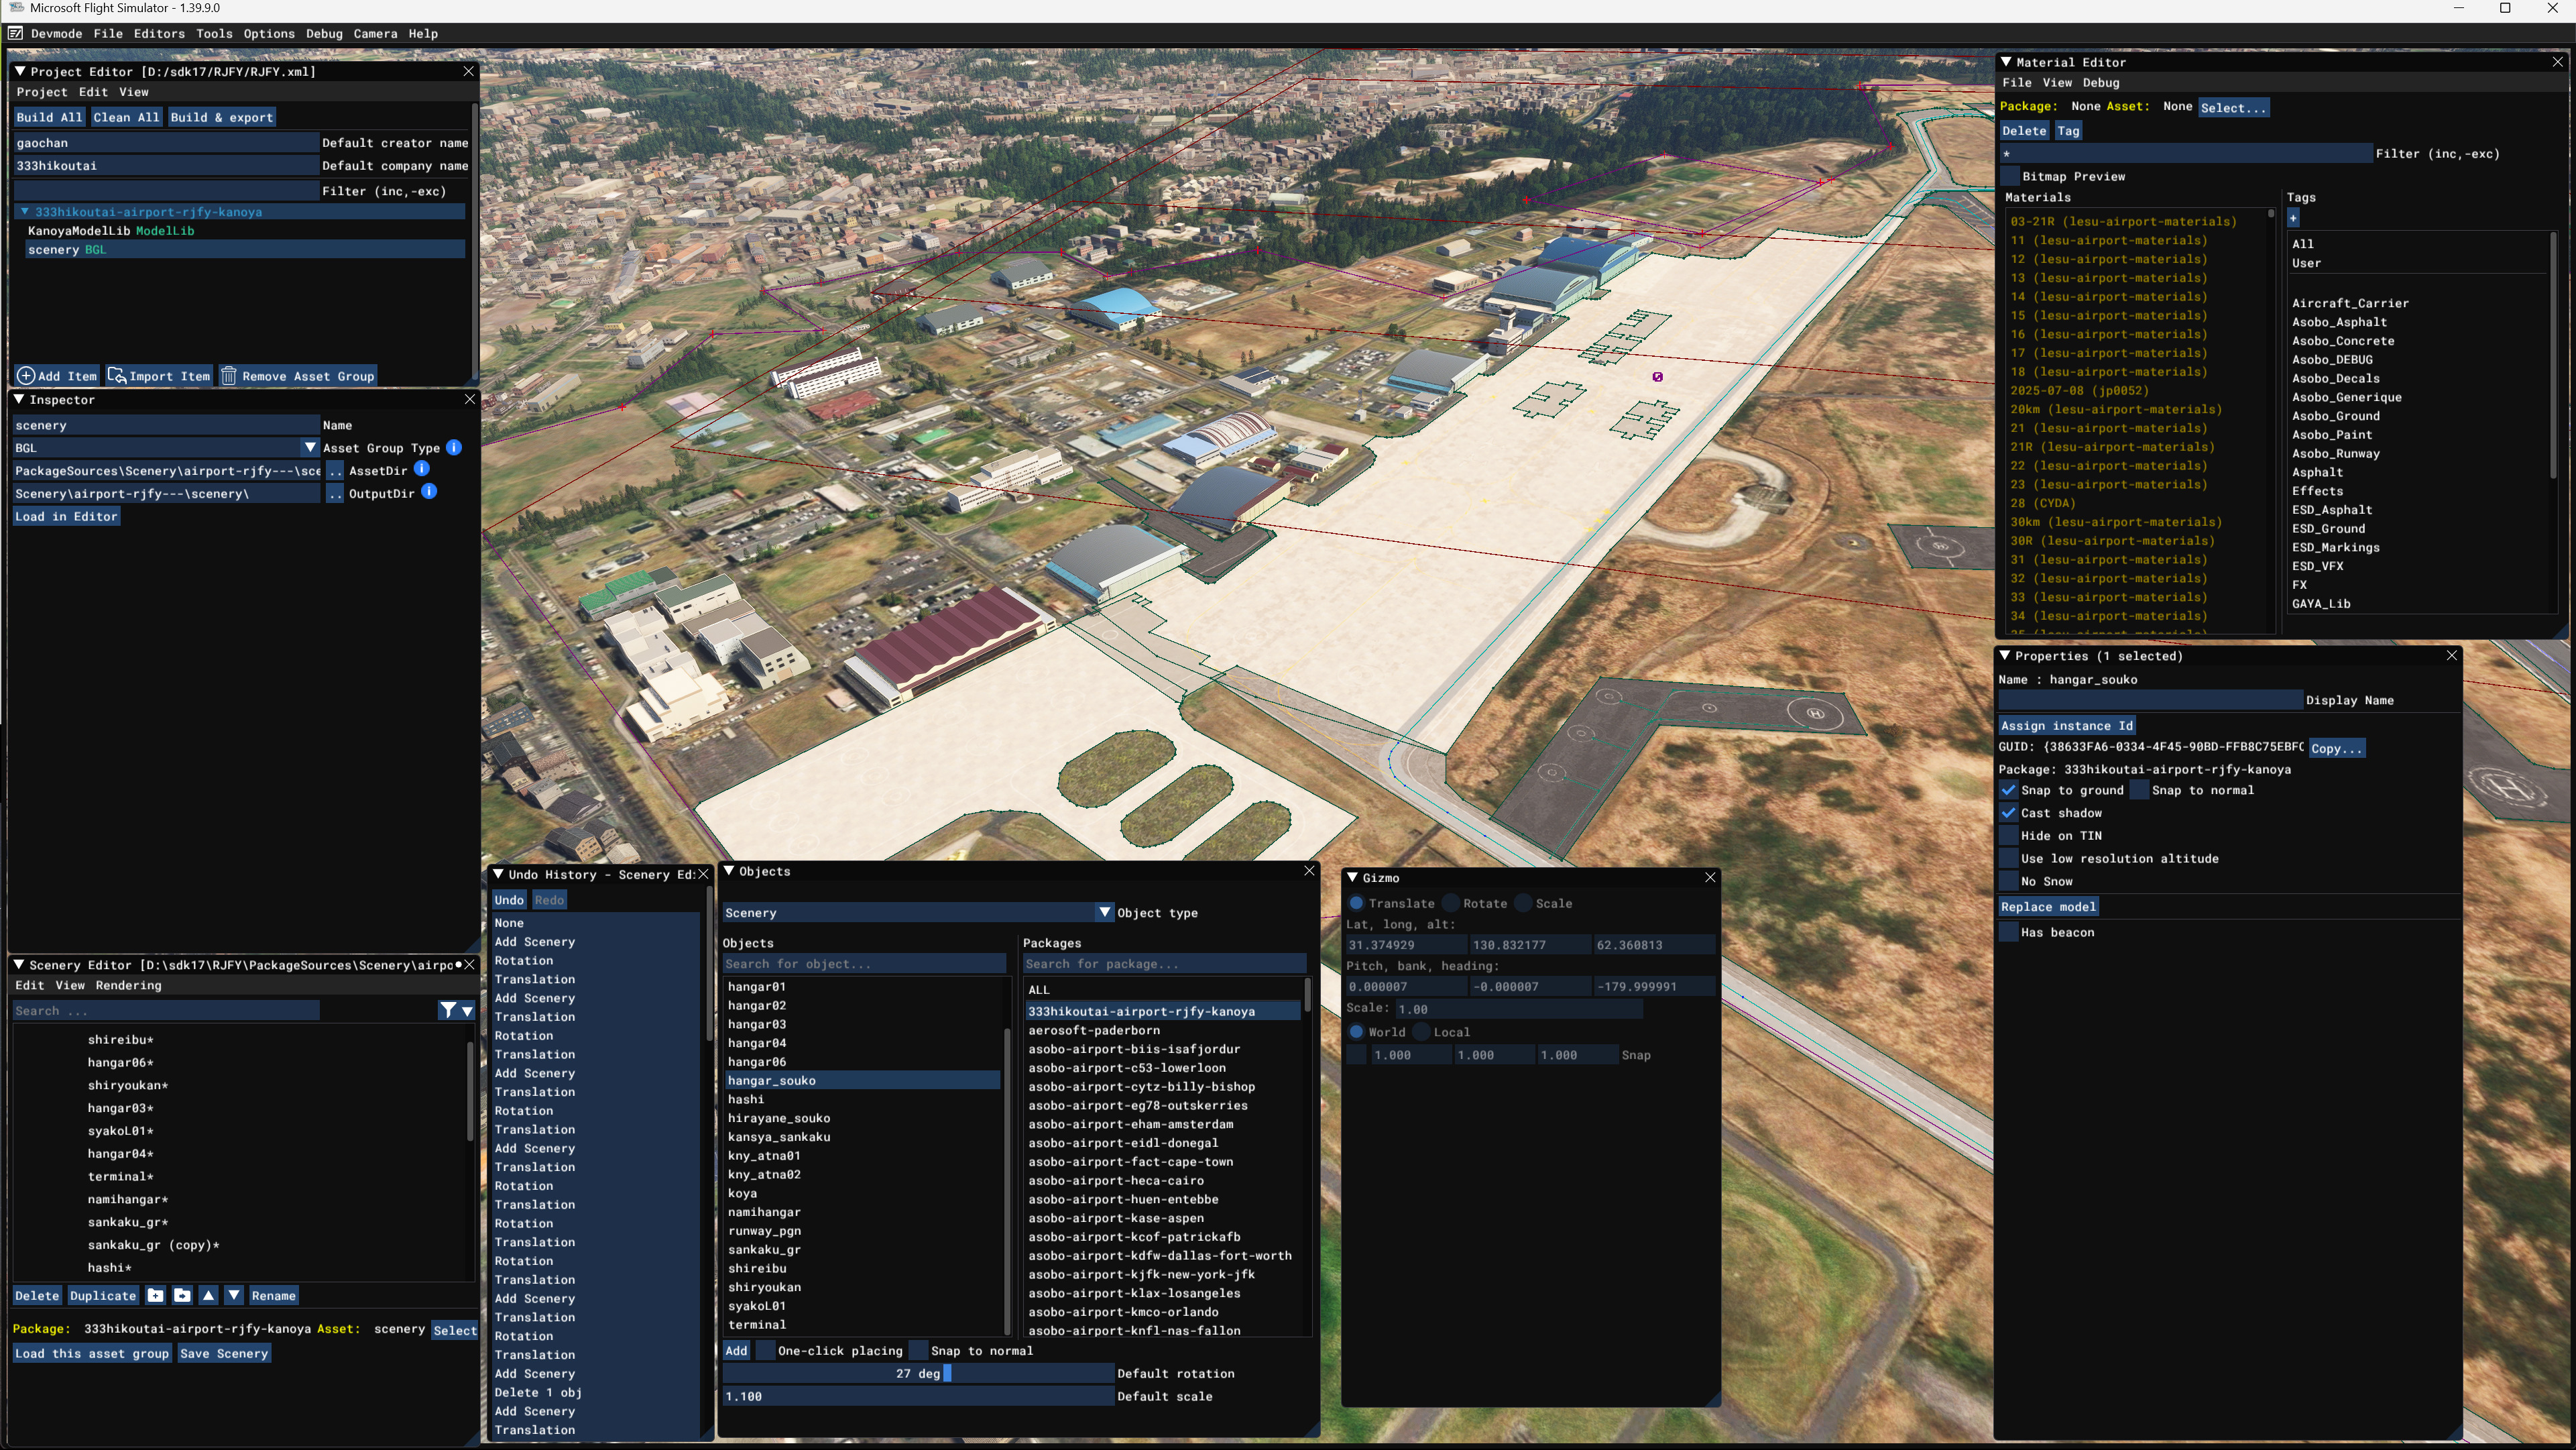Collapse the Undo History panel

(498, 874)
